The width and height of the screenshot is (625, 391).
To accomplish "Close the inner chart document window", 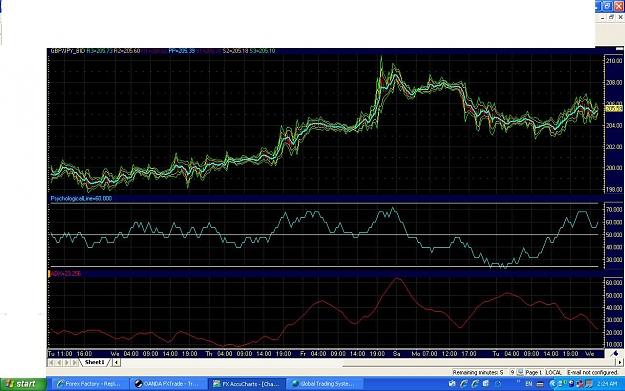I will pos(621,18).
